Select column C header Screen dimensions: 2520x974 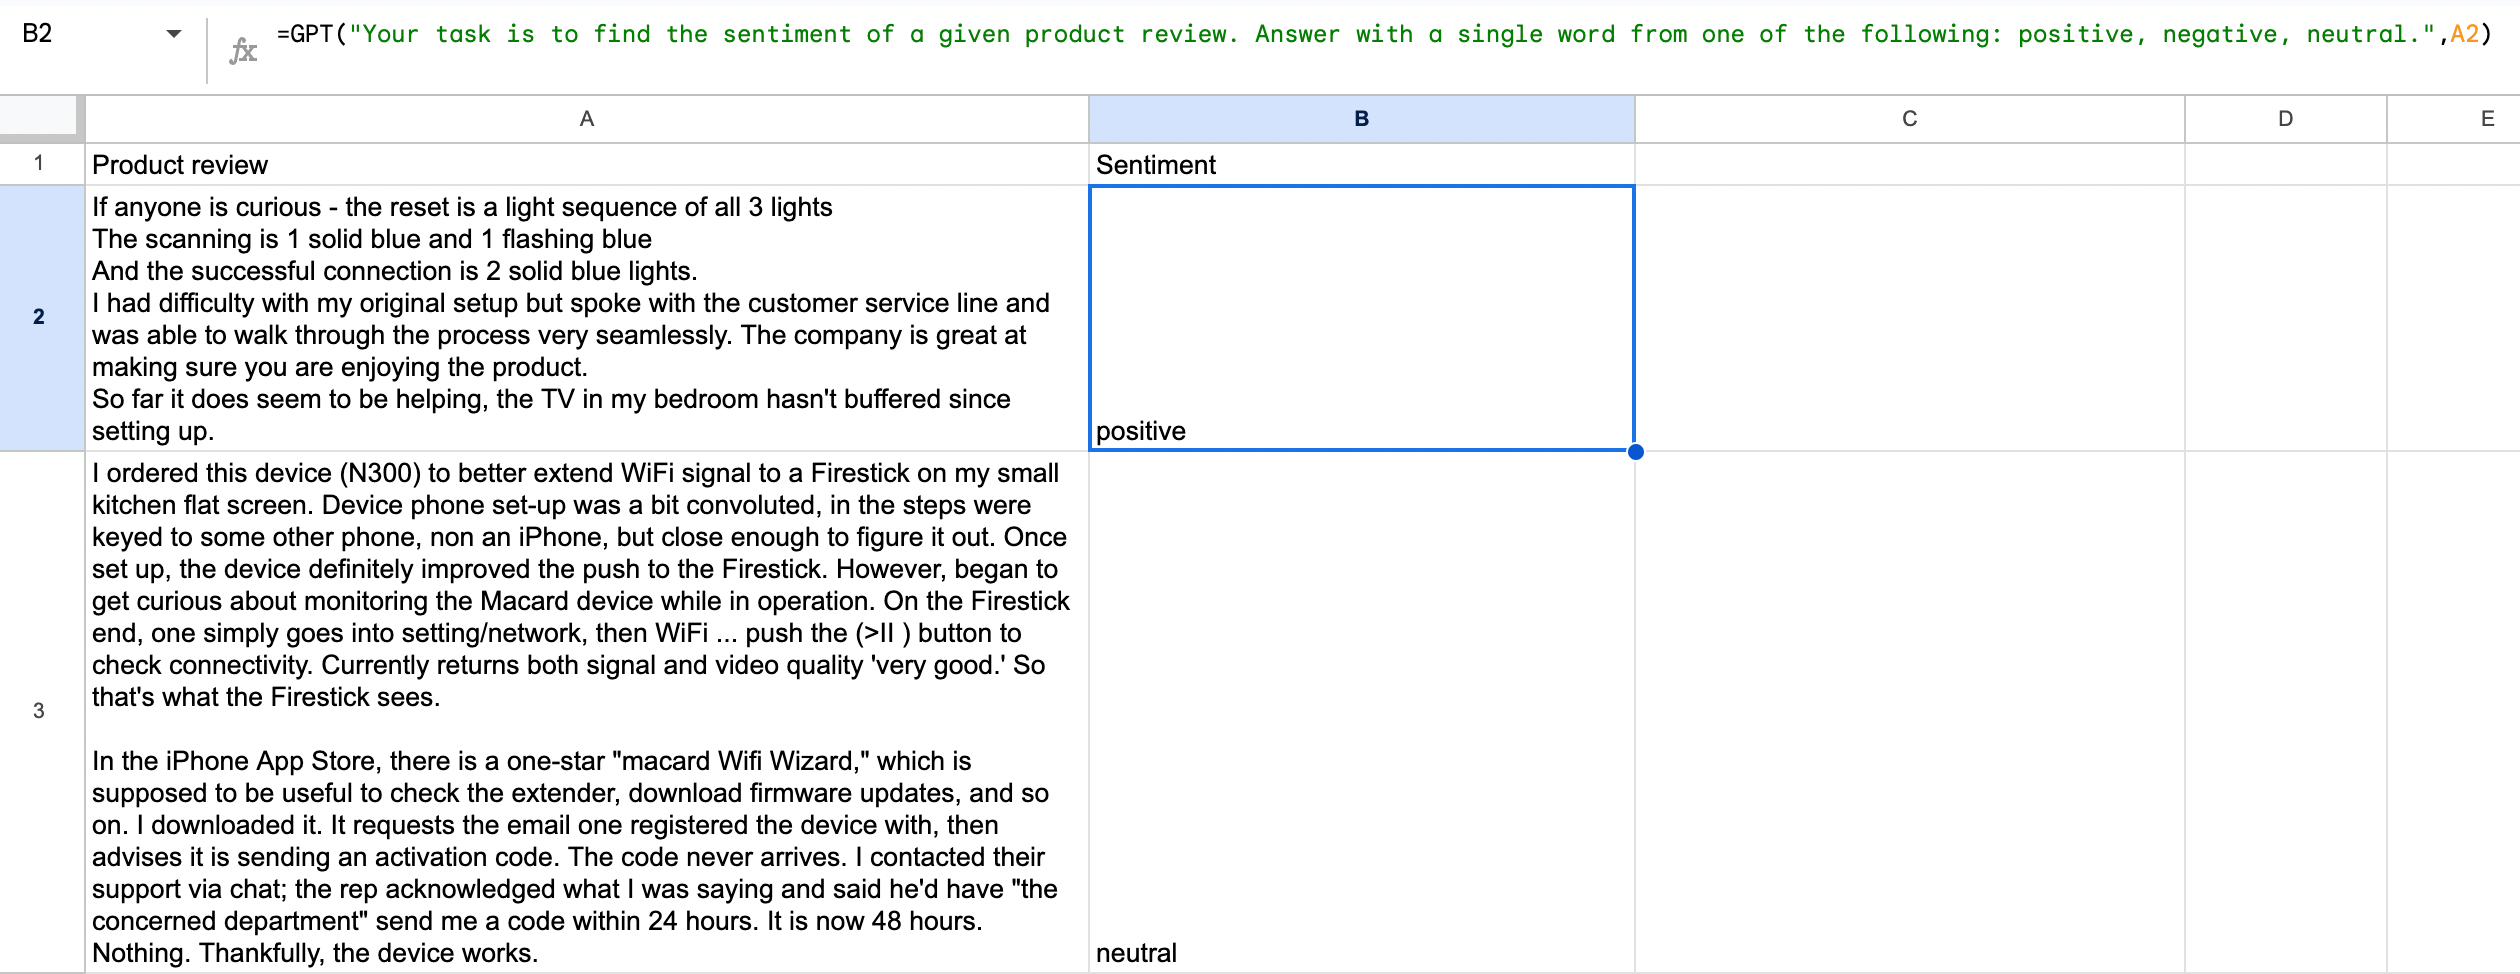pyautogui.click(x=1909, y=119)
